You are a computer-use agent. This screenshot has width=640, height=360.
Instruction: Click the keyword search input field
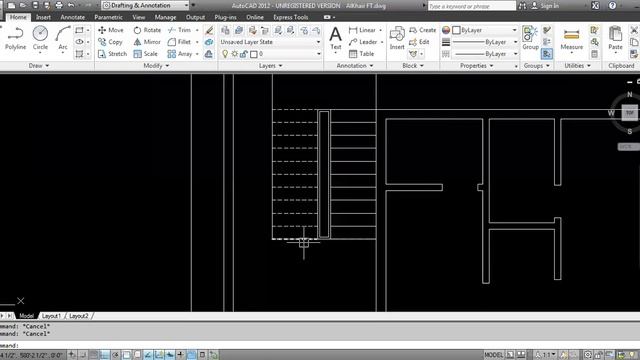click(x=472, y=6)
